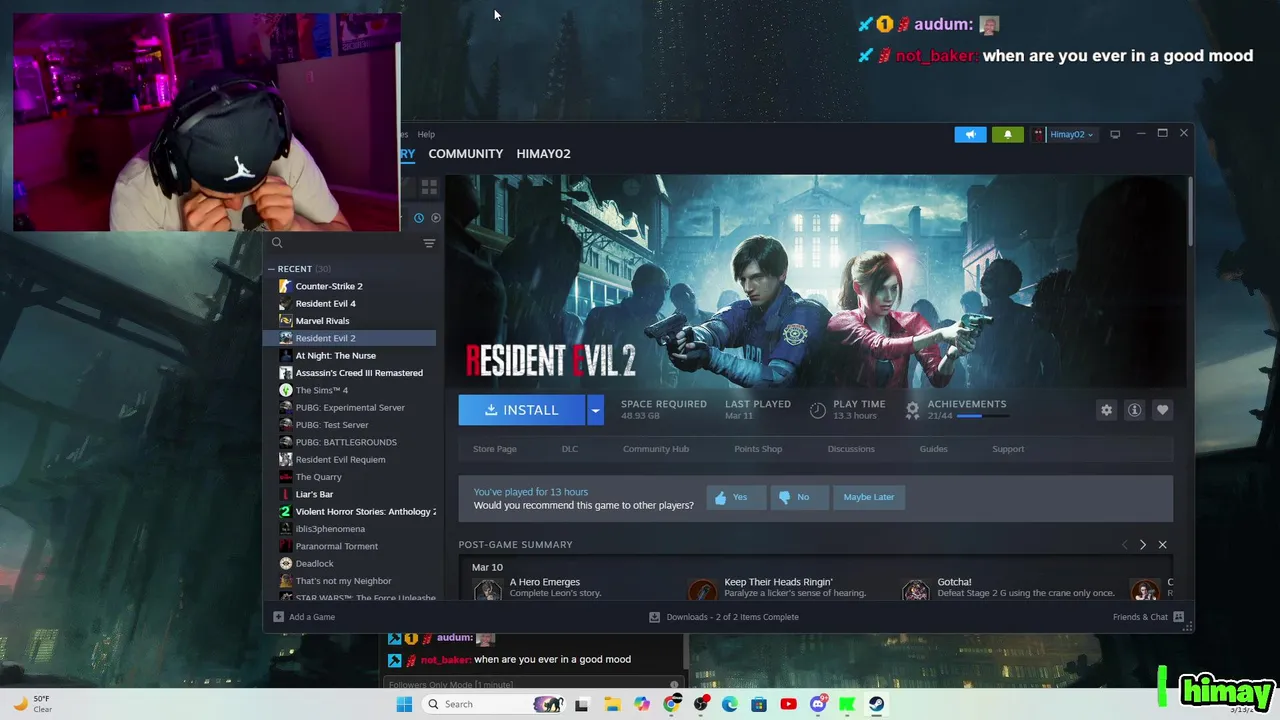Click the game page vertical scrollbar
The image size is (1280, 720).
click(1190, 211)
